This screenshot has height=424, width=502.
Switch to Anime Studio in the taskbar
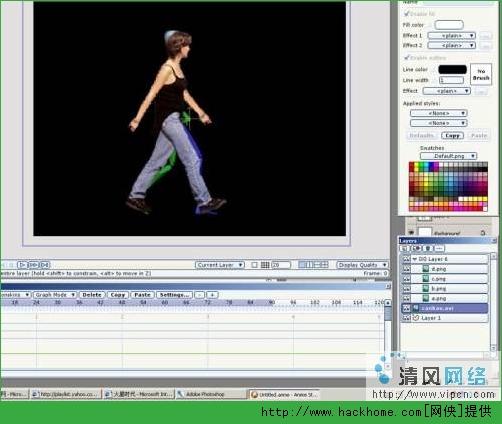(285, 395)
